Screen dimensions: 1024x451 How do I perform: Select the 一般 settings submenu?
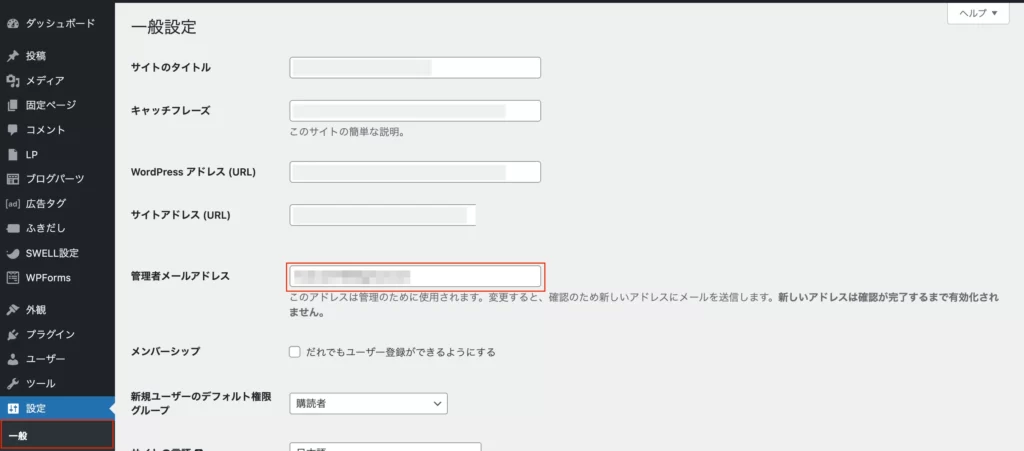click(57, 435)
